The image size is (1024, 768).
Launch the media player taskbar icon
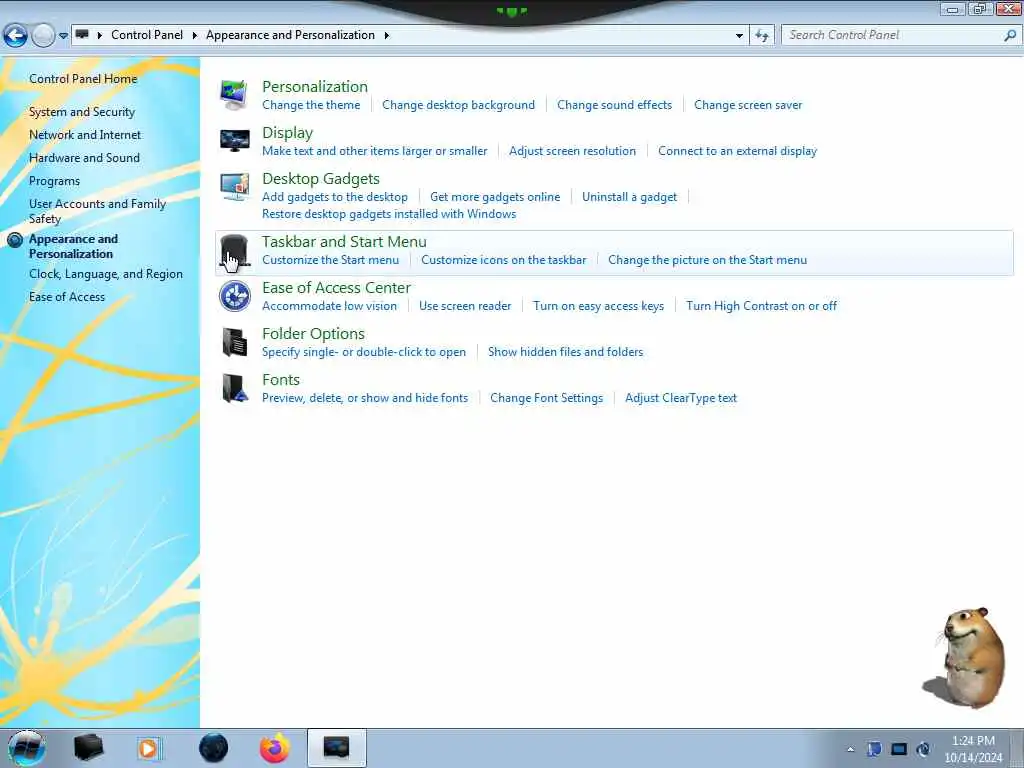pos(150,748)
